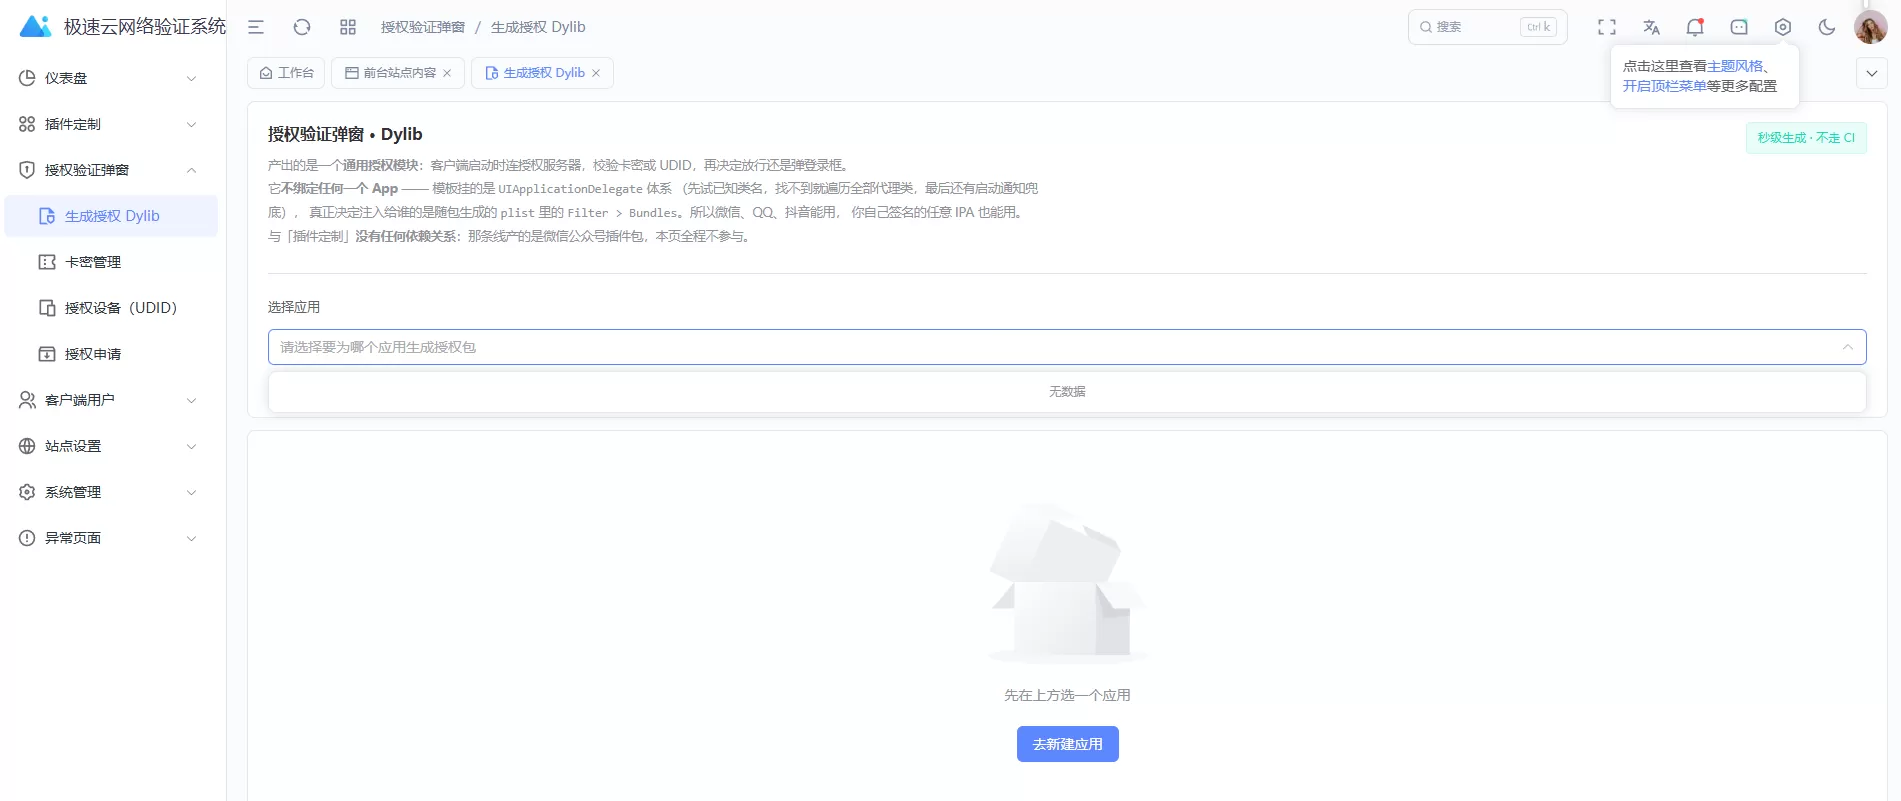Open 生成授权 Dylib in sidebar

coord(111,216)
